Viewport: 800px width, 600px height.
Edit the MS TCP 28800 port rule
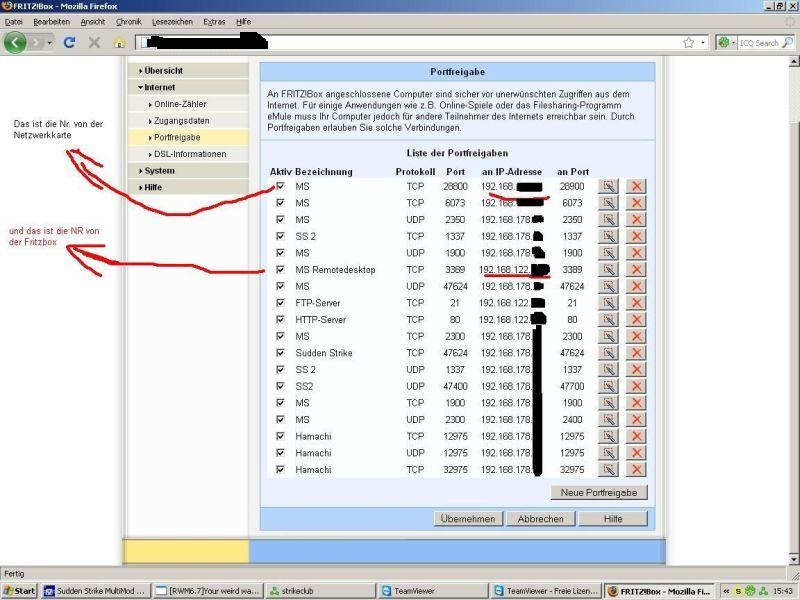click(608, 186)
